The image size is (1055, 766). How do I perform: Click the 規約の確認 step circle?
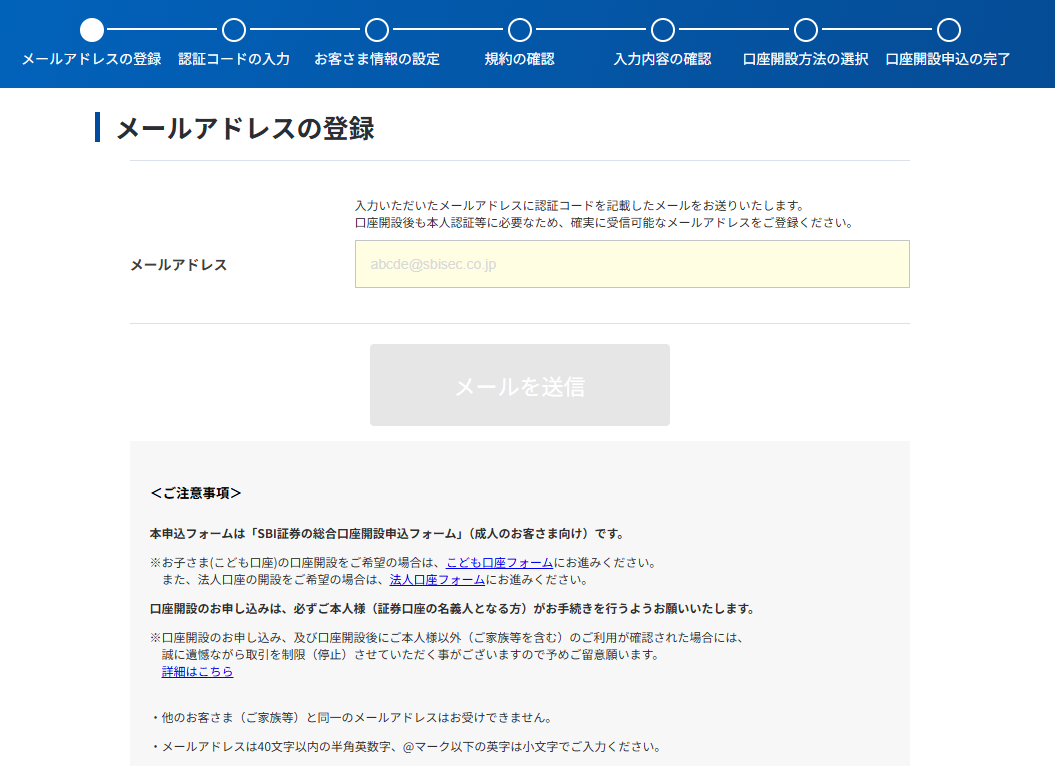tap(520, 30)
